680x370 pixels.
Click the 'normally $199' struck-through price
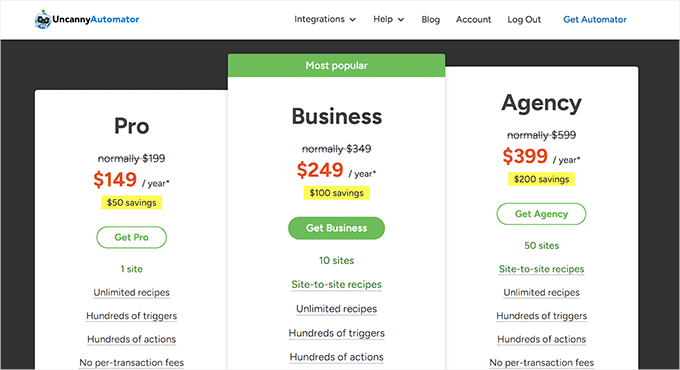(x=131, y=158)
